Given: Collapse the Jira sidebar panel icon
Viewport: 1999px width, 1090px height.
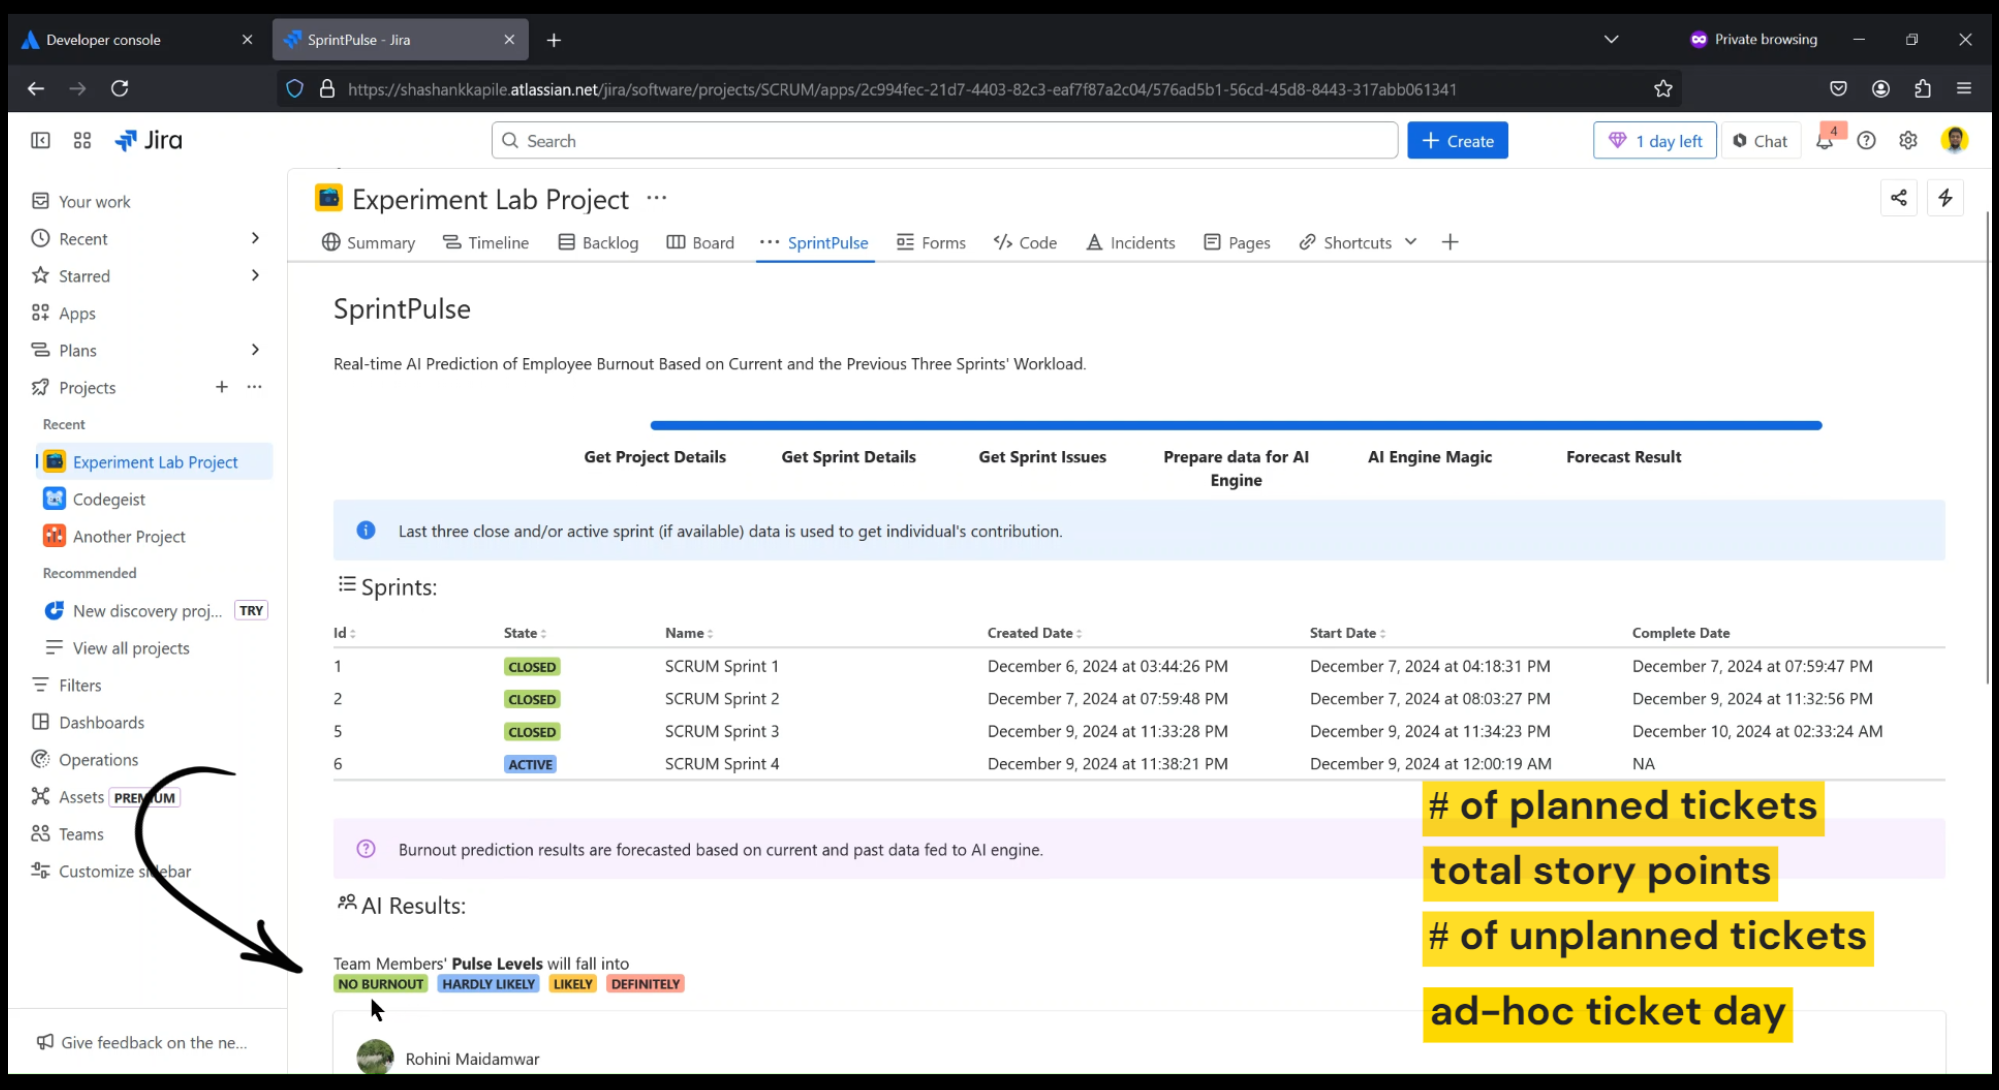Looking at the screenshot, I should [x=40, y=141].
